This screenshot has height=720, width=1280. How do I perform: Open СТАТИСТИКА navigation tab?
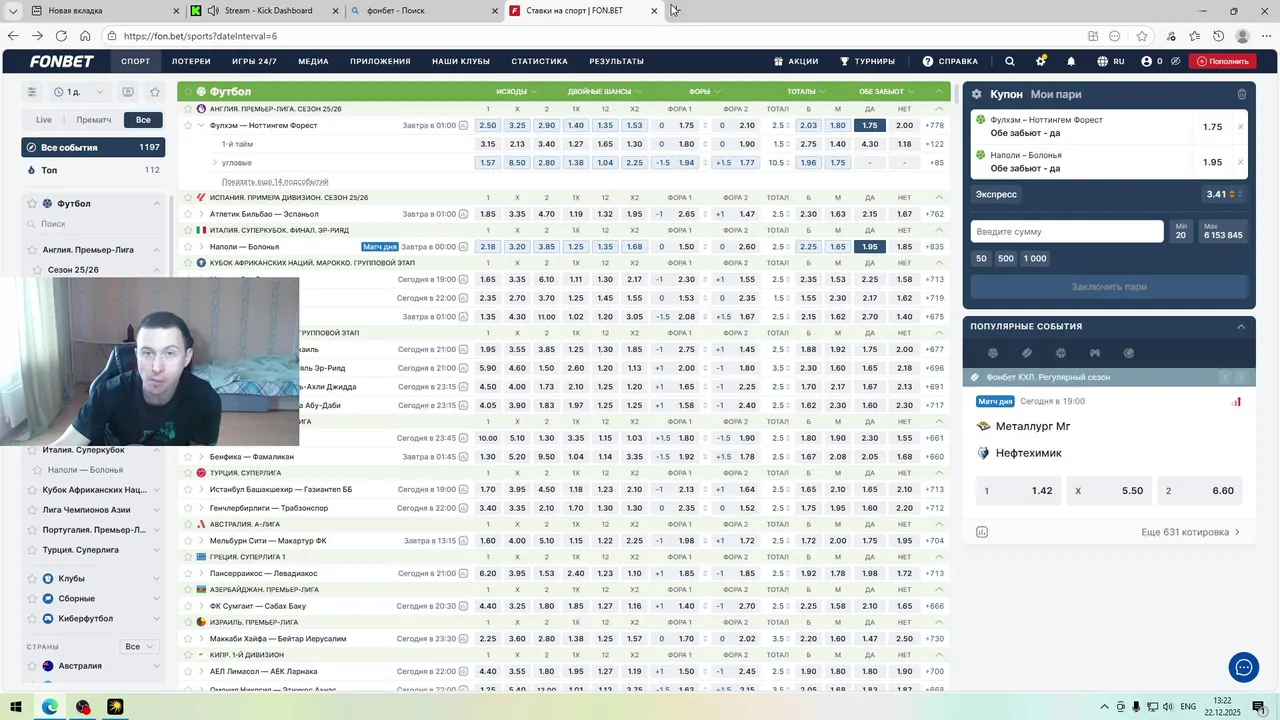[x=540, y=61]
